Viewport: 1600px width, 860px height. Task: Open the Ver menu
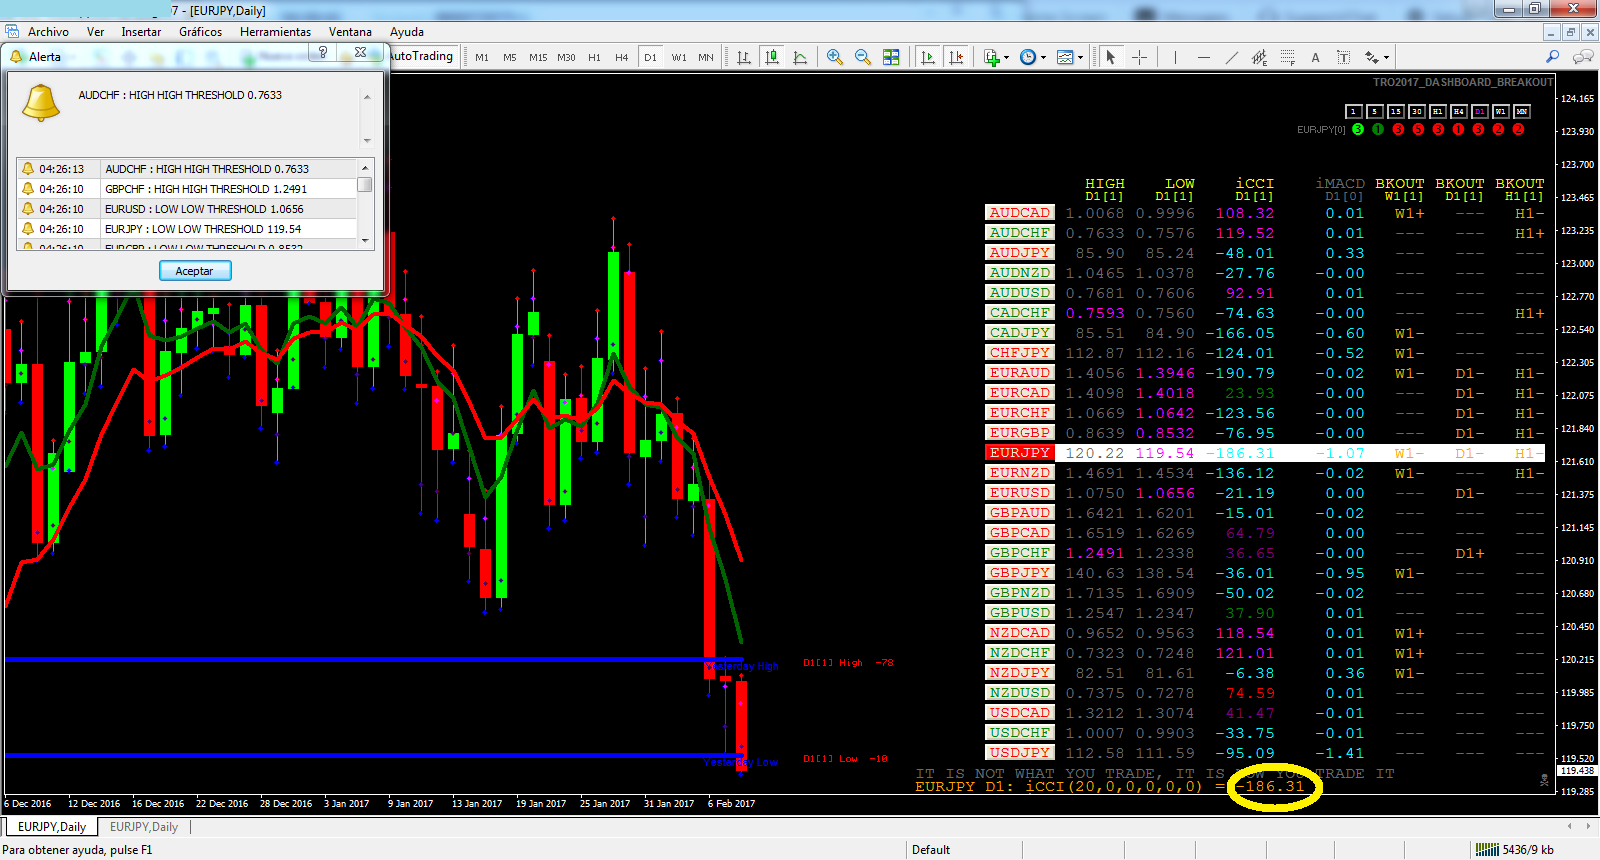click(96, 32)
